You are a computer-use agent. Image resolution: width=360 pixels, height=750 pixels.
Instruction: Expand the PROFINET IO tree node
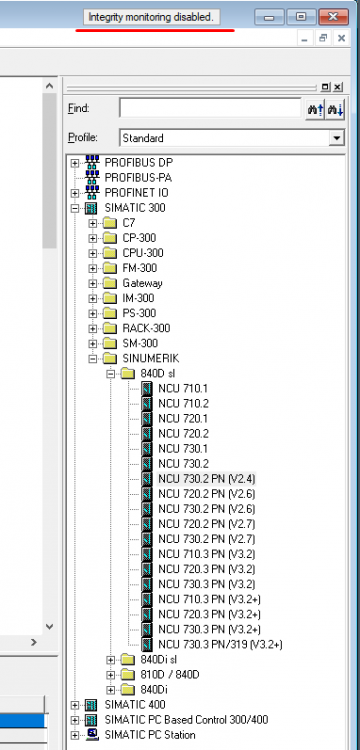(75, 193)
